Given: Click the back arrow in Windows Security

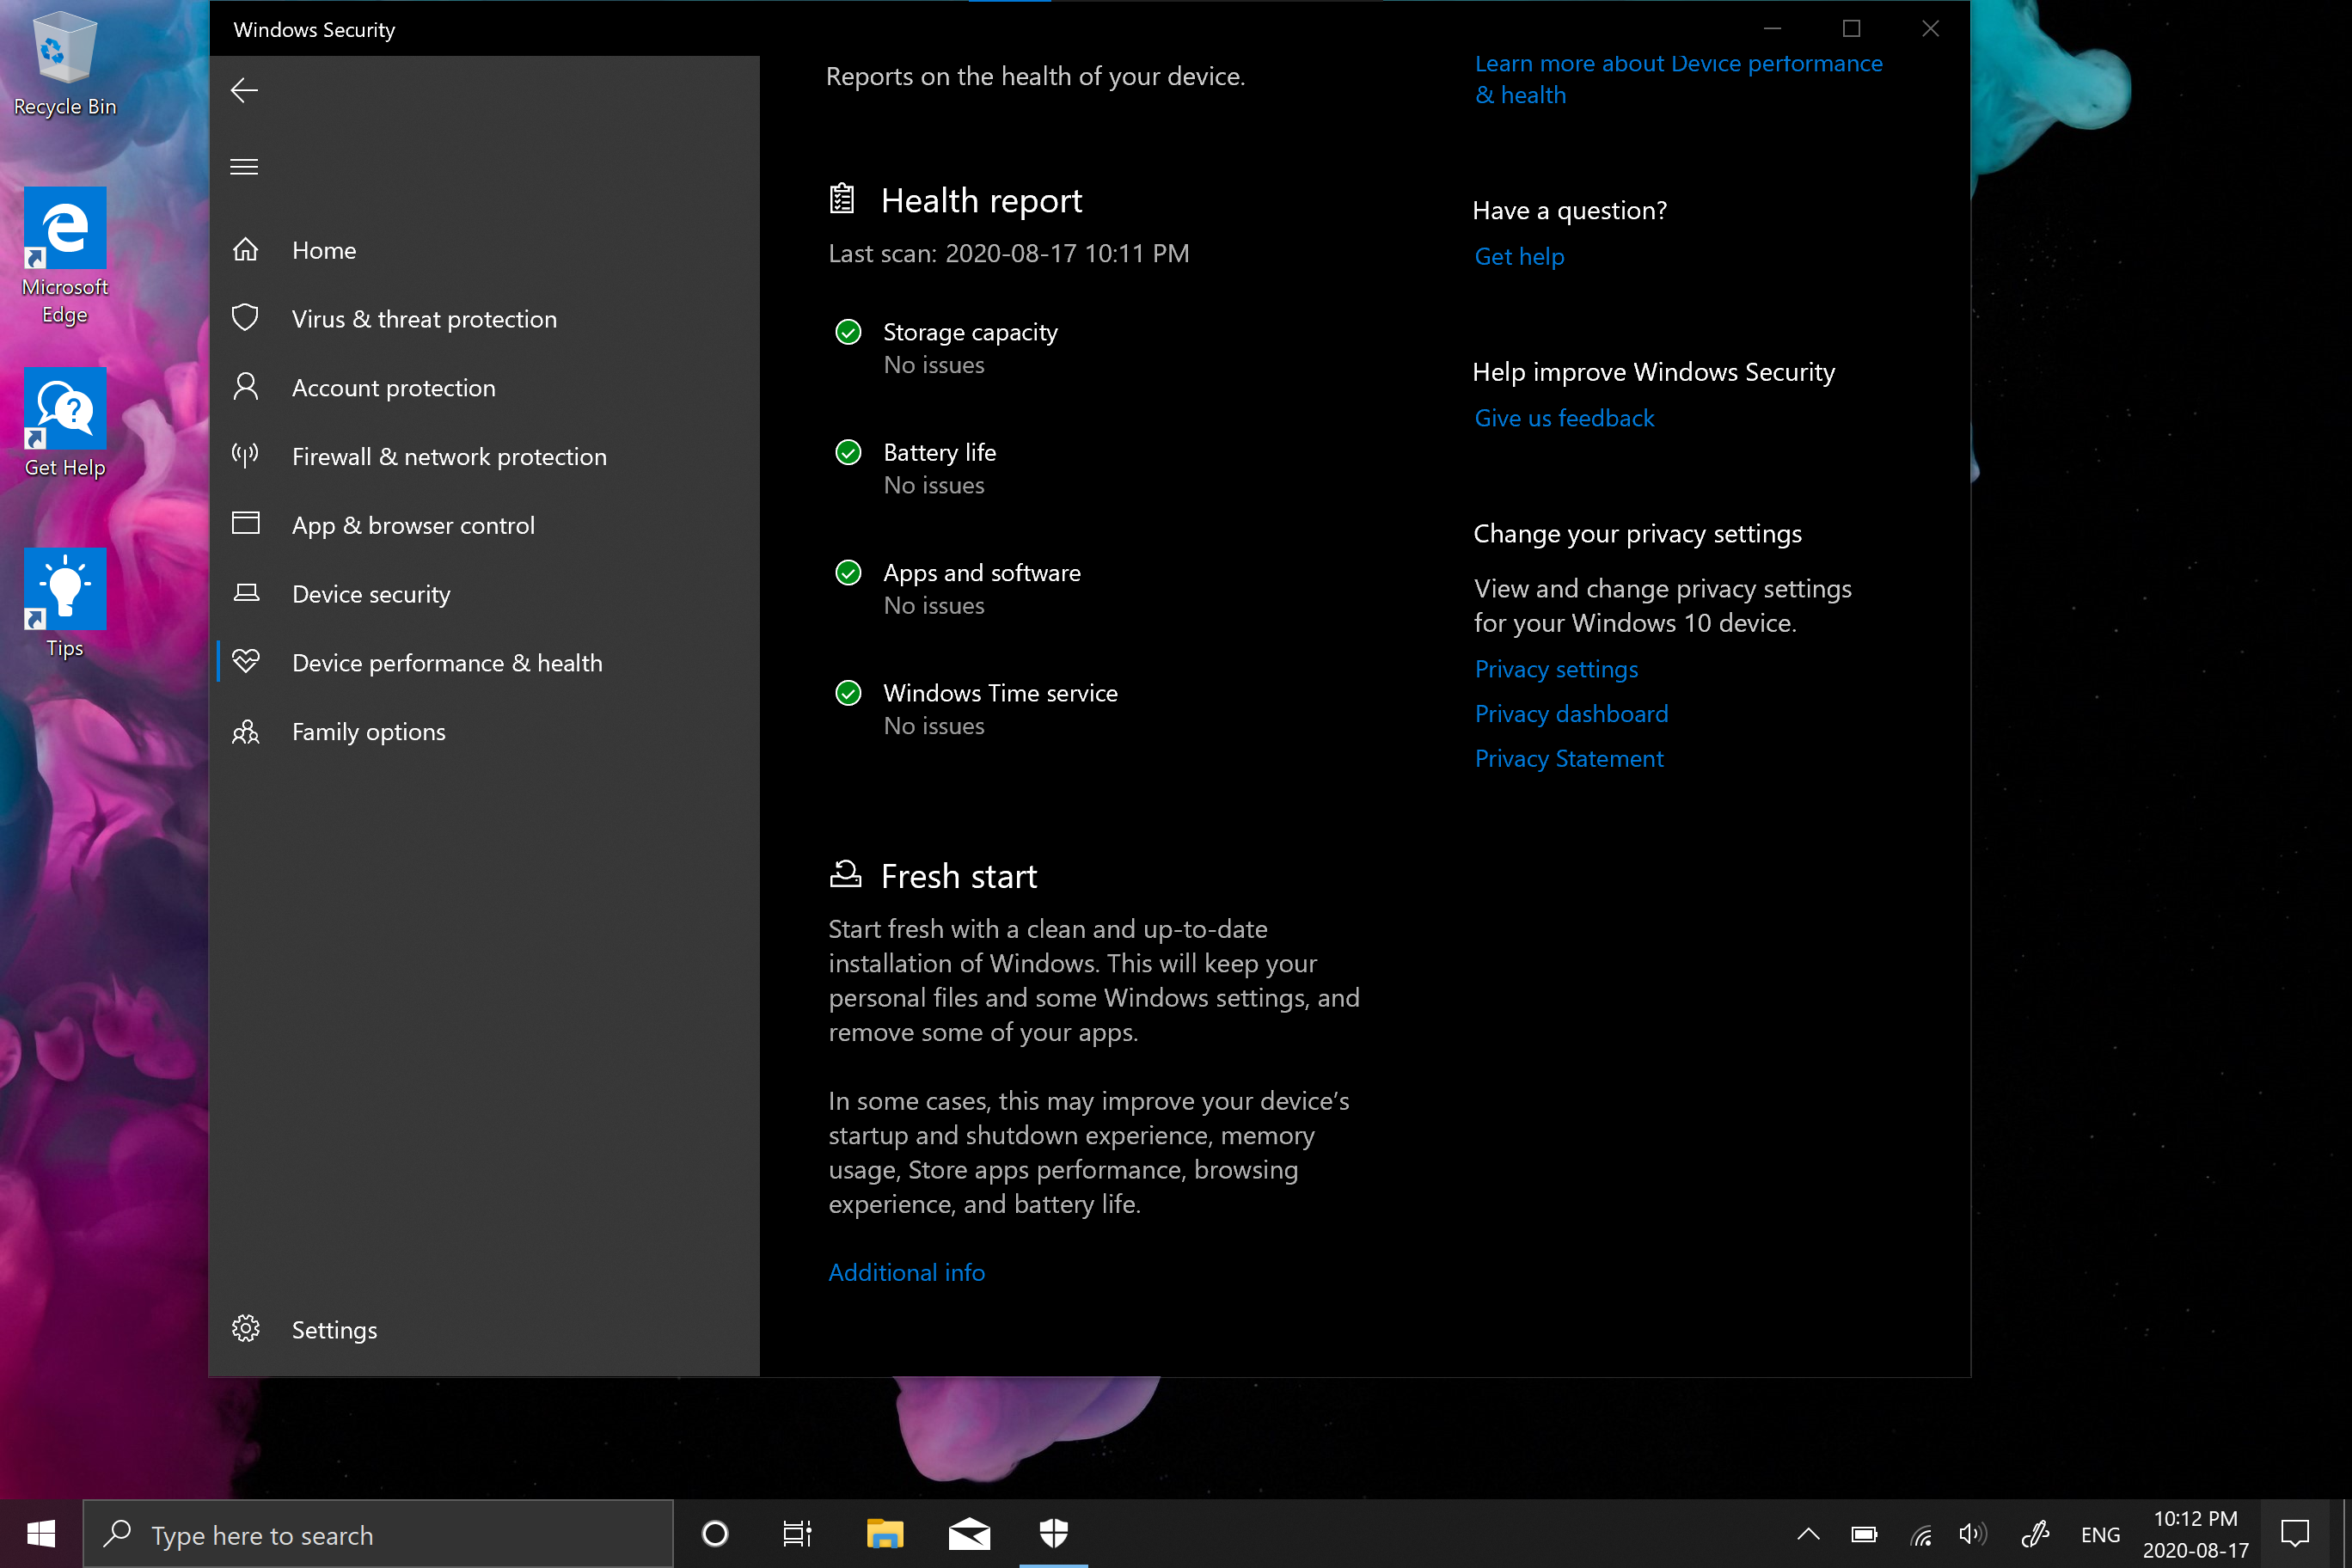Looking at the screenshot, I should tap(244, 90).
